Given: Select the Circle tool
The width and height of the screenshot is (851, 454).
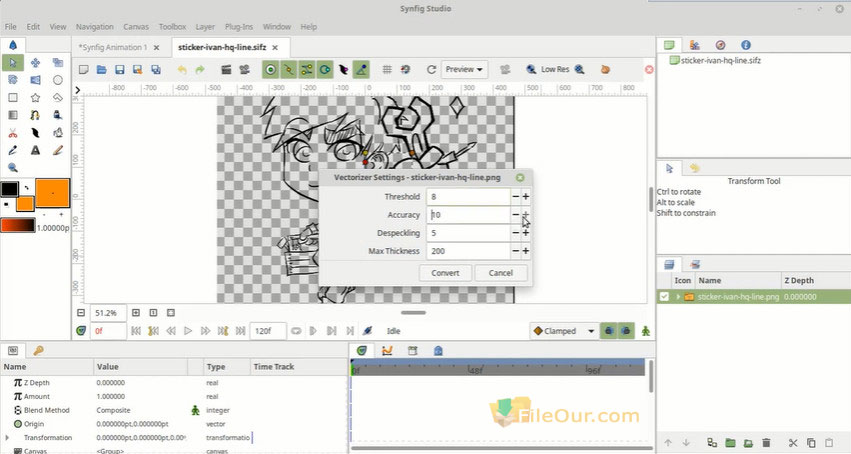Looking at the screenshot, I should tap(58, 80).
